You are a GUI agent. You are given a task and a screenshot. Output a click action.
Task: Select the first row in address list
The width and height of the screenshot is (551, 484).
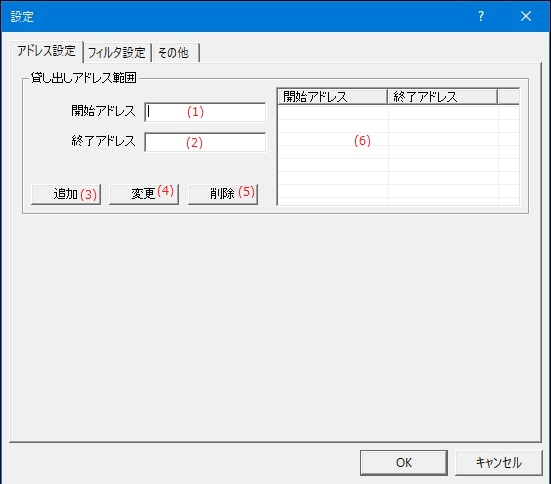coord(398,112)
